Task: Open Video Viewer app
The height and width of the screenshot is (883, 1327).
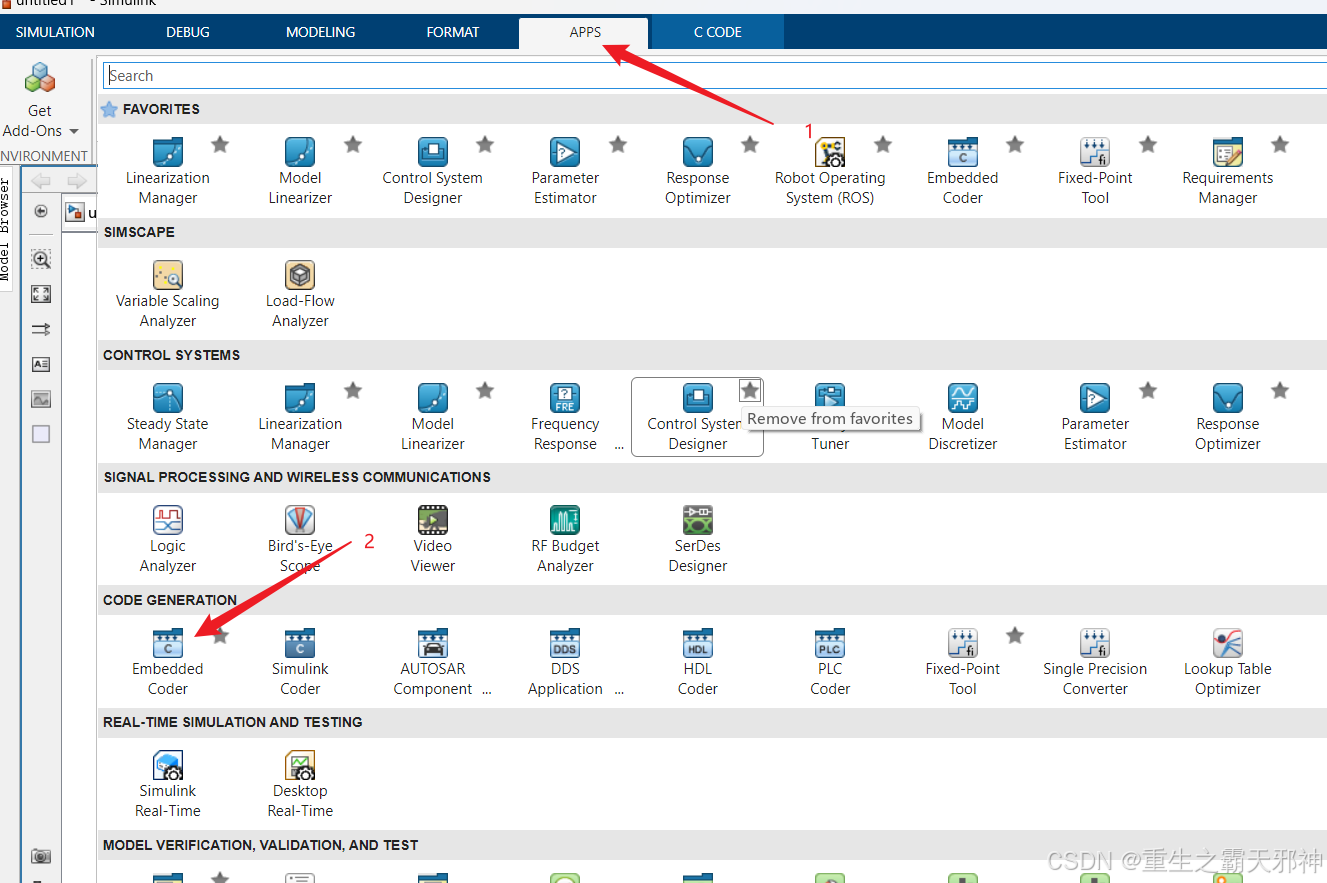Action: [432, 539]
